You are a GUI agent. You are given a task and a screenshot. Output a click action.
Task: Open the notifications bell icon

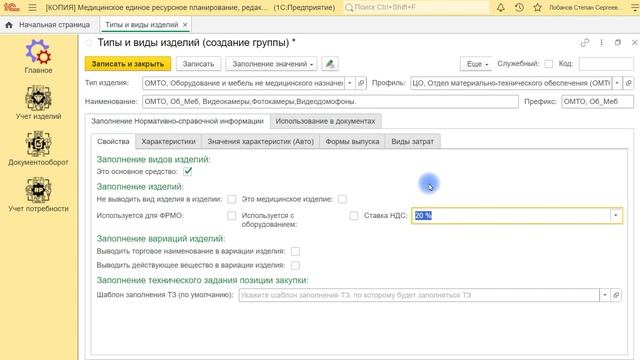tap(500, 7)
